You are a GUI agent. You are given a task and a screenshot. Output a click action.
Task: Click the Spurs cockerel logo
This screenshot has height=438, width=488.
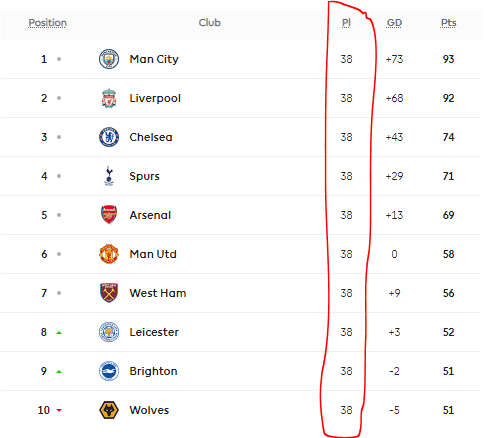pyautogui.click(x=109, y=176)
